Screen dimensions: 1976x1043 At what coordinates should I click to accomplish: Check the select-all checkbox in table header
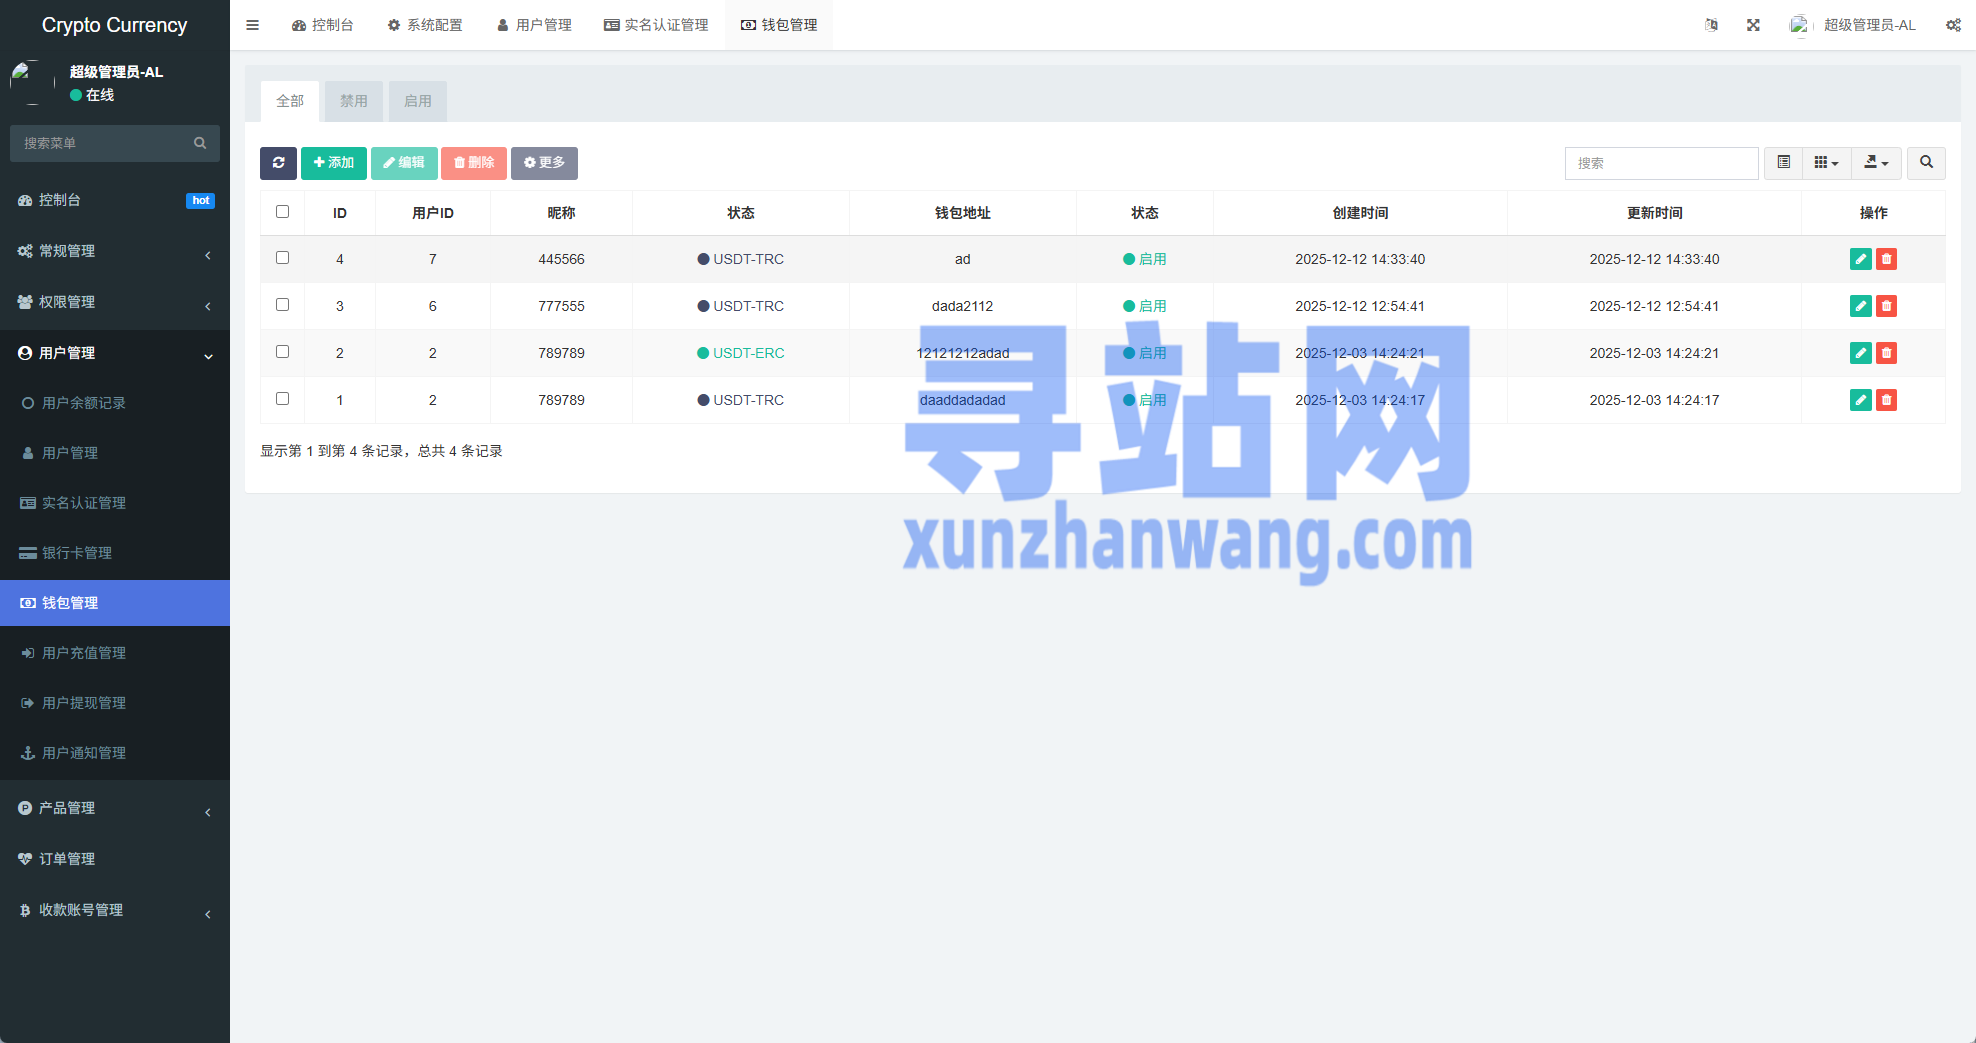(x=282, y=212)
